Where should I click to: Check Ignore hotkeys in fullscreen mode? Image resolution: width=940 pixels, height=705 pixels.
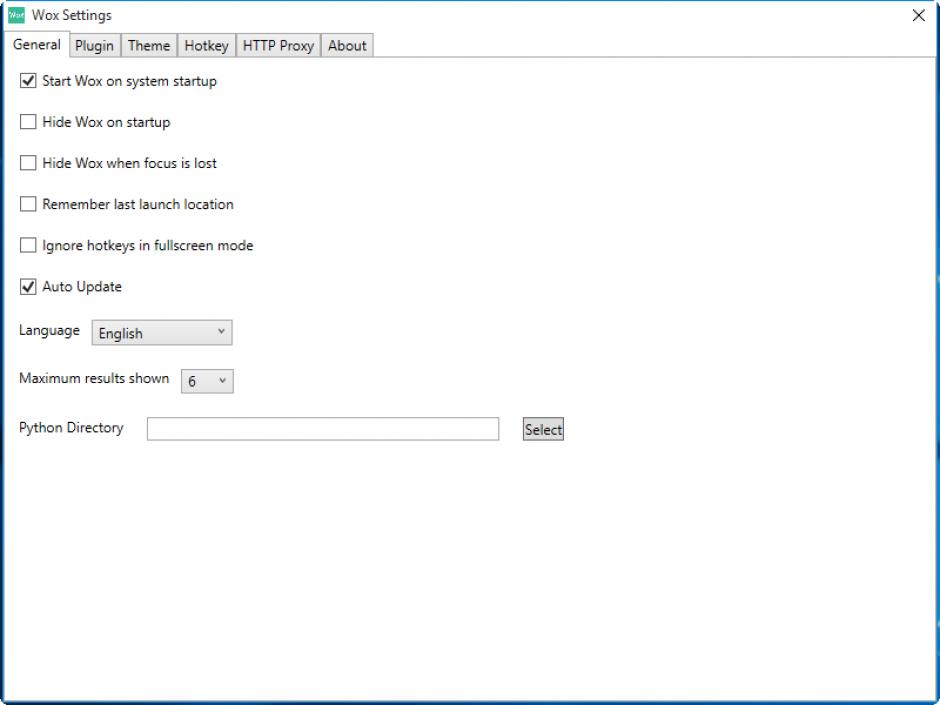(x=28, y=245)
